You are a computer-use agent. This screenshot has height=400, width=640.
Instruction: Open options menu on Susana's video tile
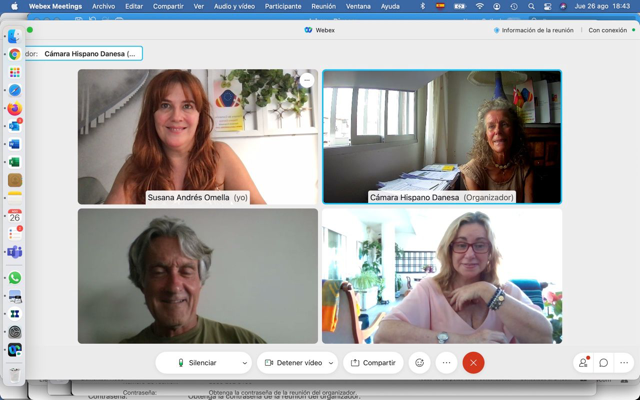[307, 80]
